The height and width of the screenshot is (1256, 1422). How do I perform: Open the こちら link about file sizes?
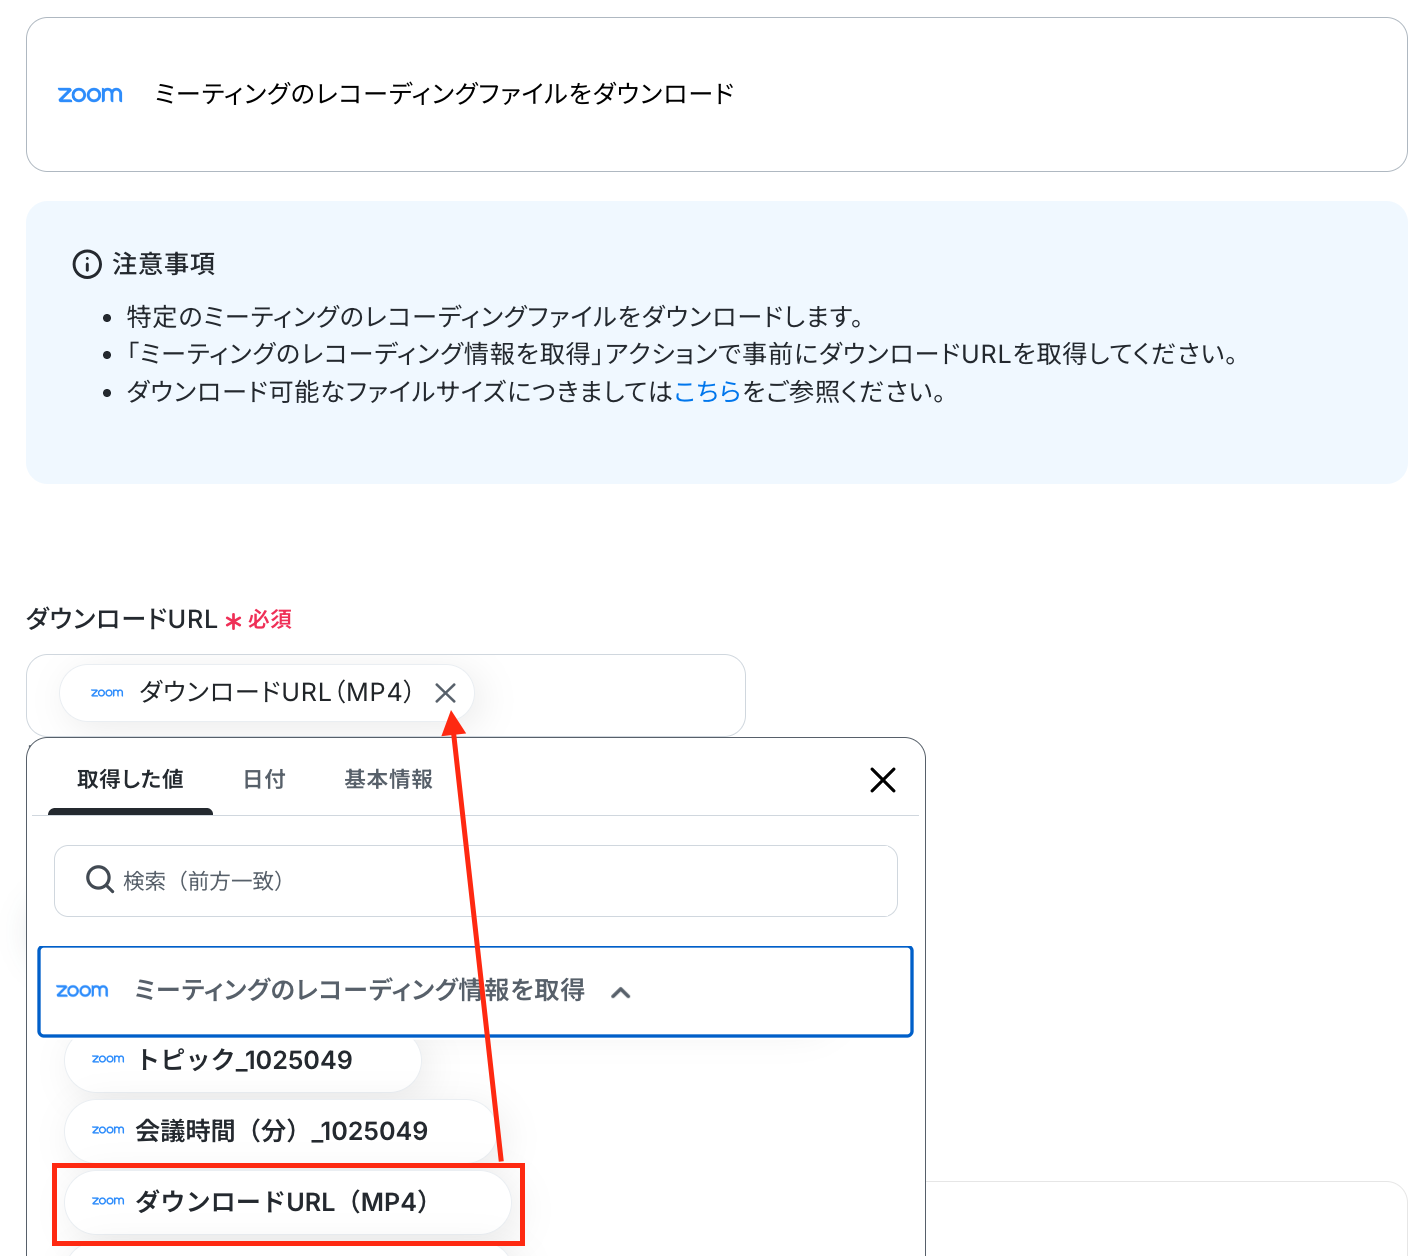click(x=708, y=392)
